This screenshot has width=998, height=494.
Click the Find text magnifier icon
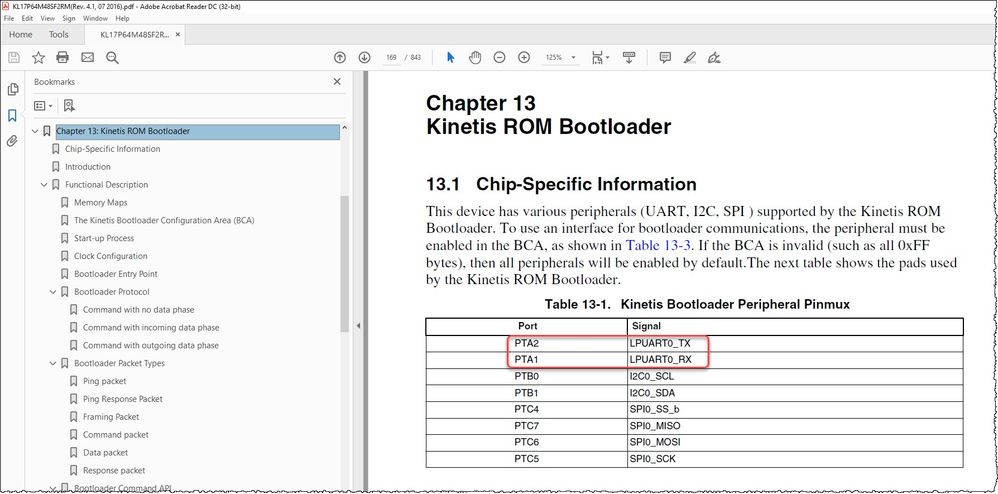[112, 58]
